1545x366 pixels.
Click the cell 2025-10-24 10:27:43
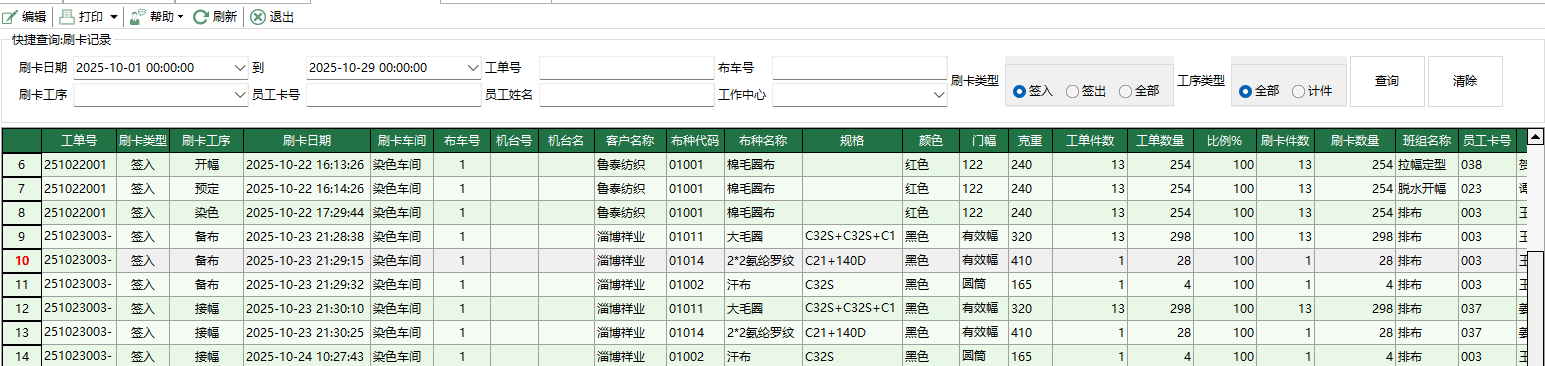point(307,356)
